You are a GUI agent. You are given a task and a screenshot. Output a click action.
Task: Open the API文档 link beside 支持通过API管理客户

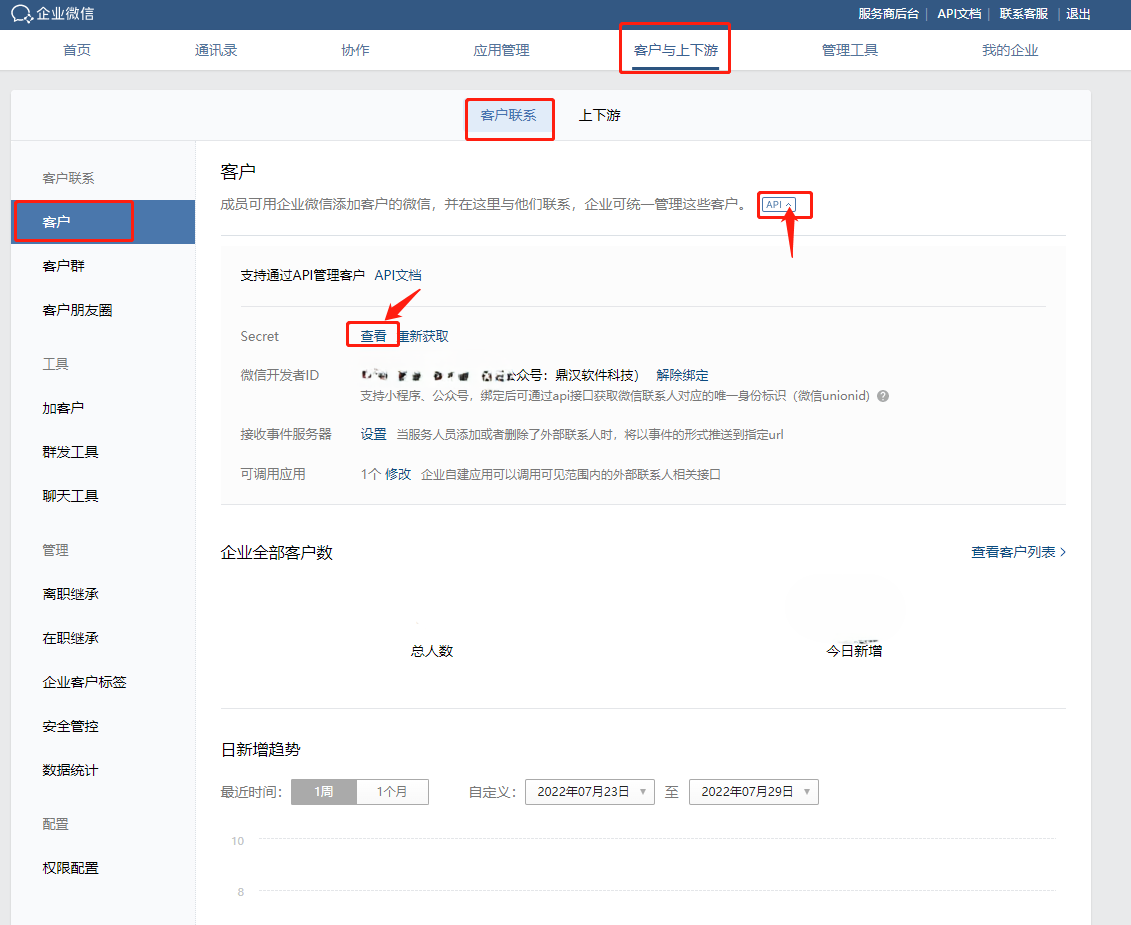click(398, 276)
